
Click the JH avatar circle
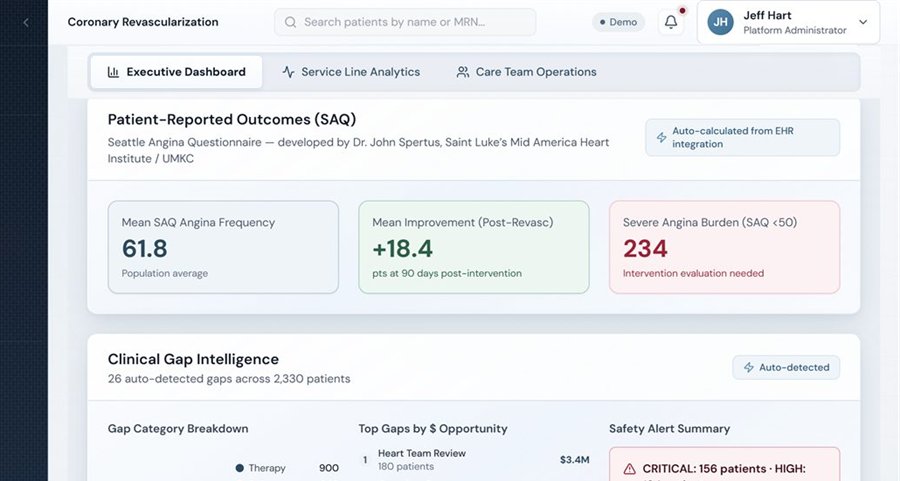[x=720, y=22]
